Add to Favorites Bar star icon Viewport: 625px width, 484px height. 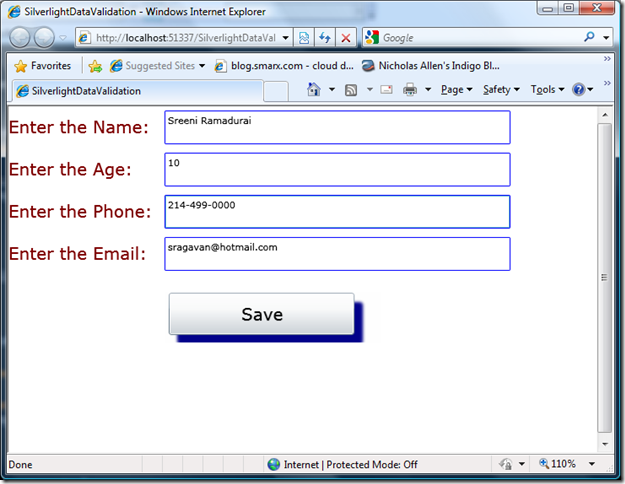(95, 66)
